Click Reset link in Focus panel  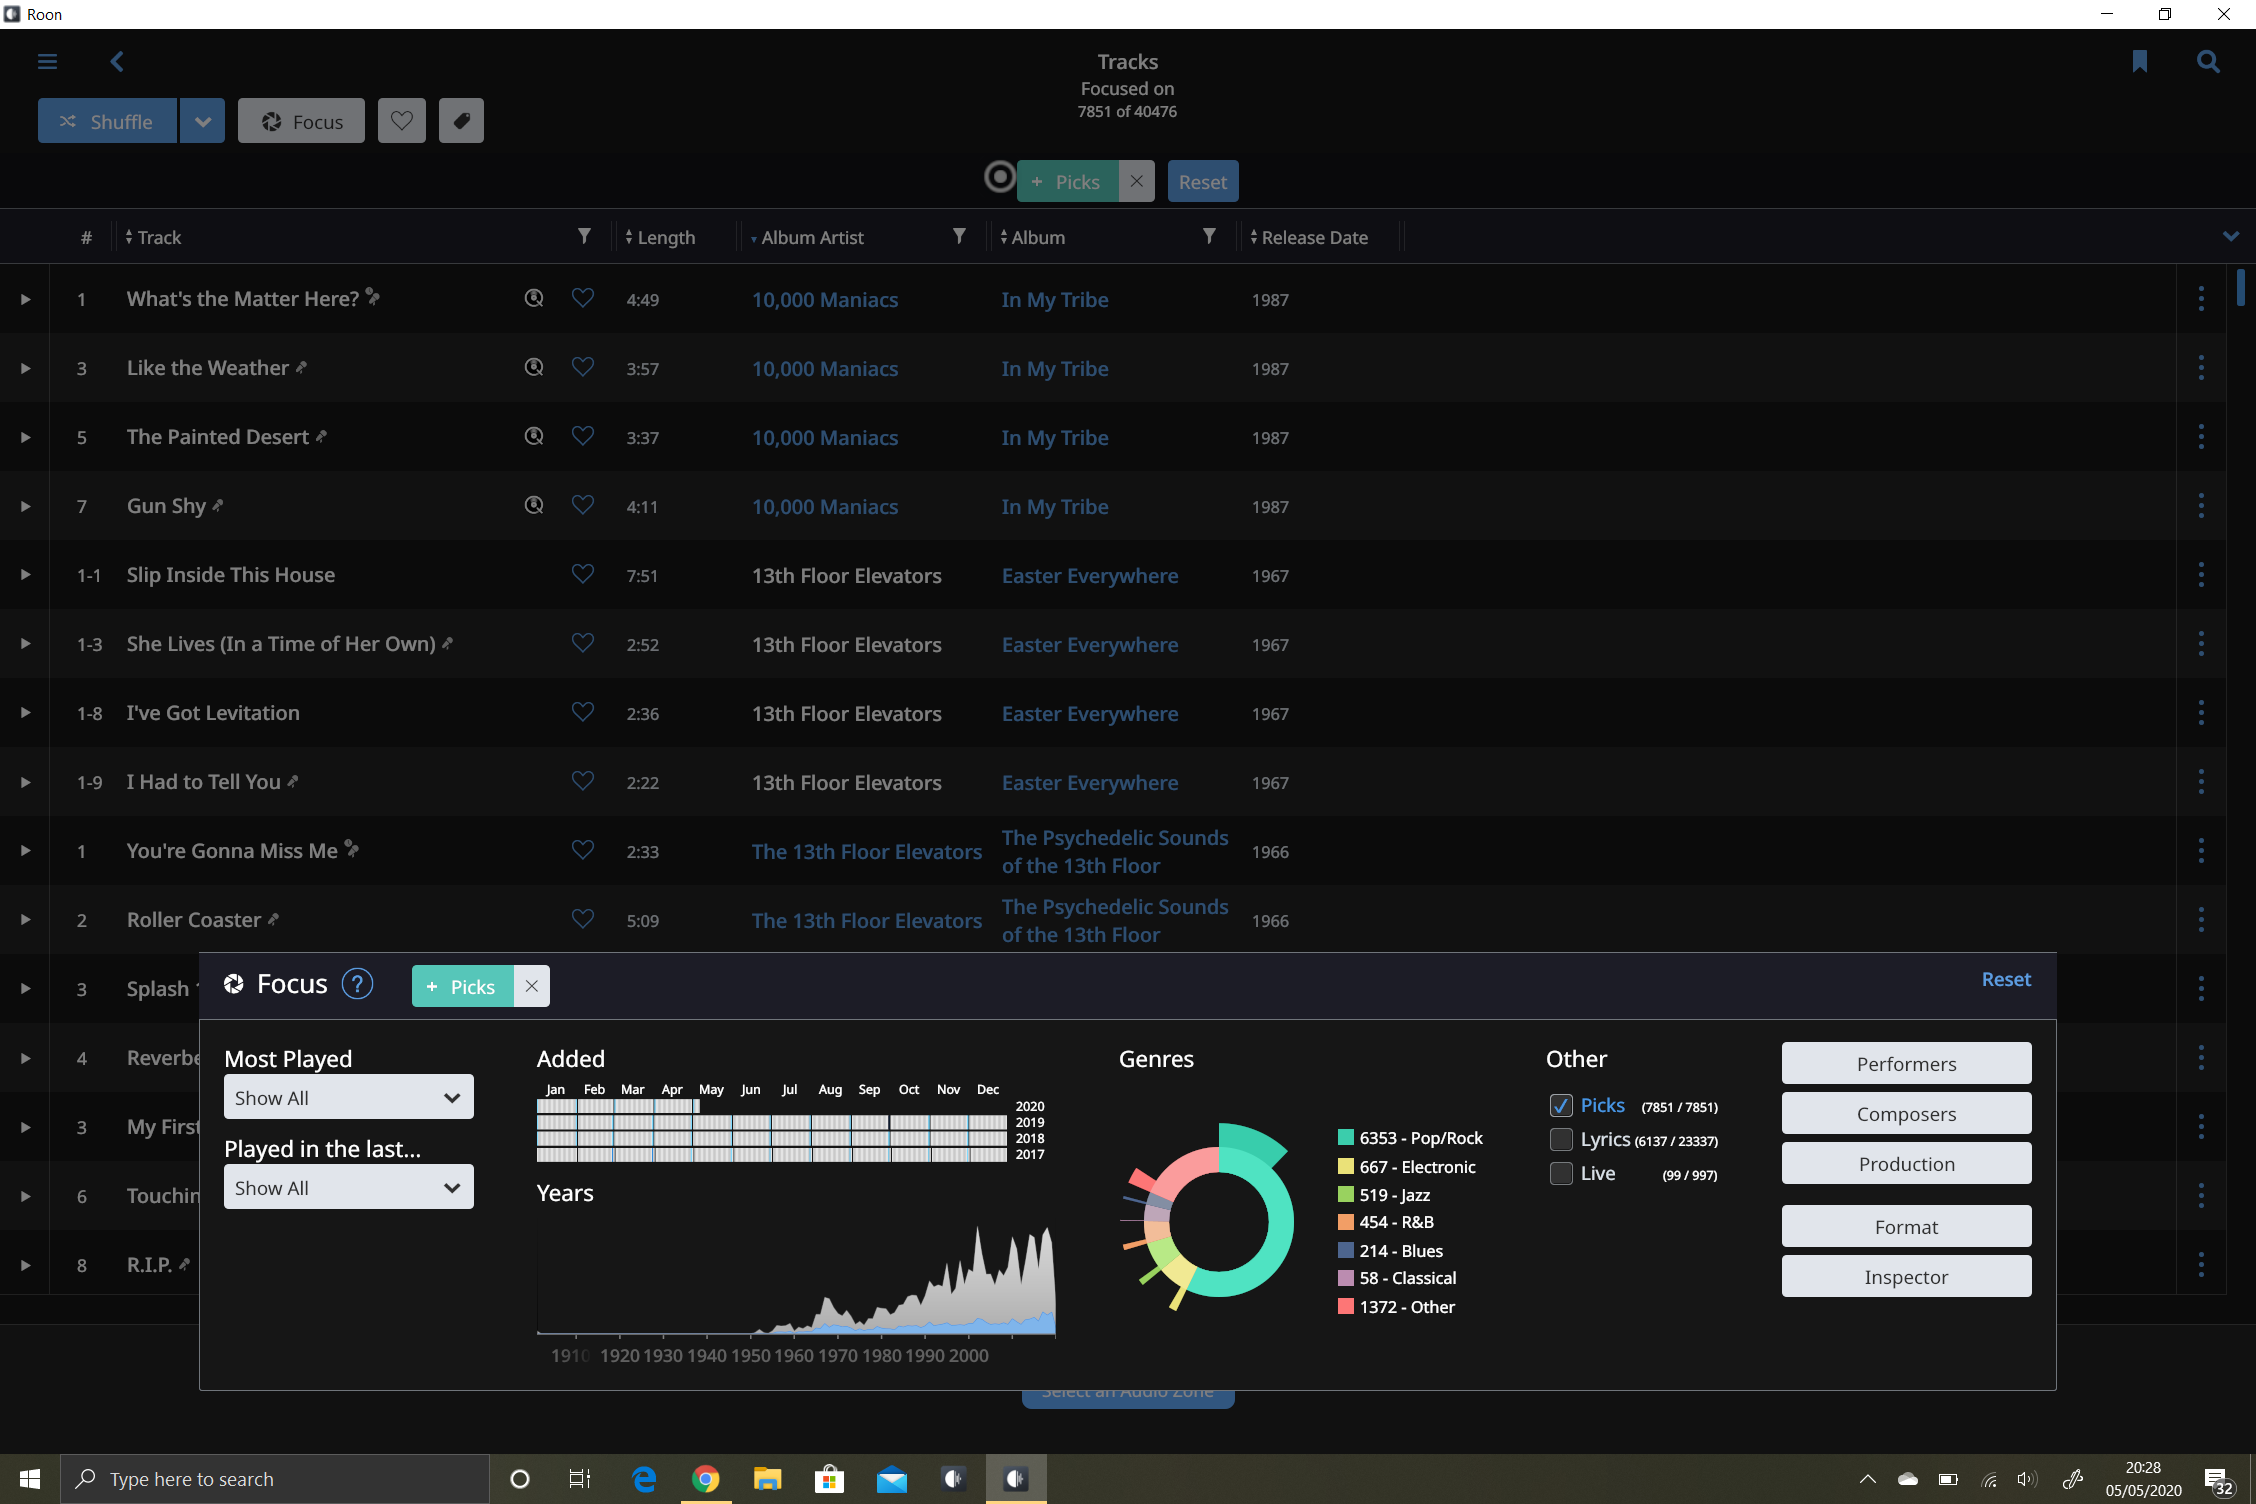coord(2006,979)
